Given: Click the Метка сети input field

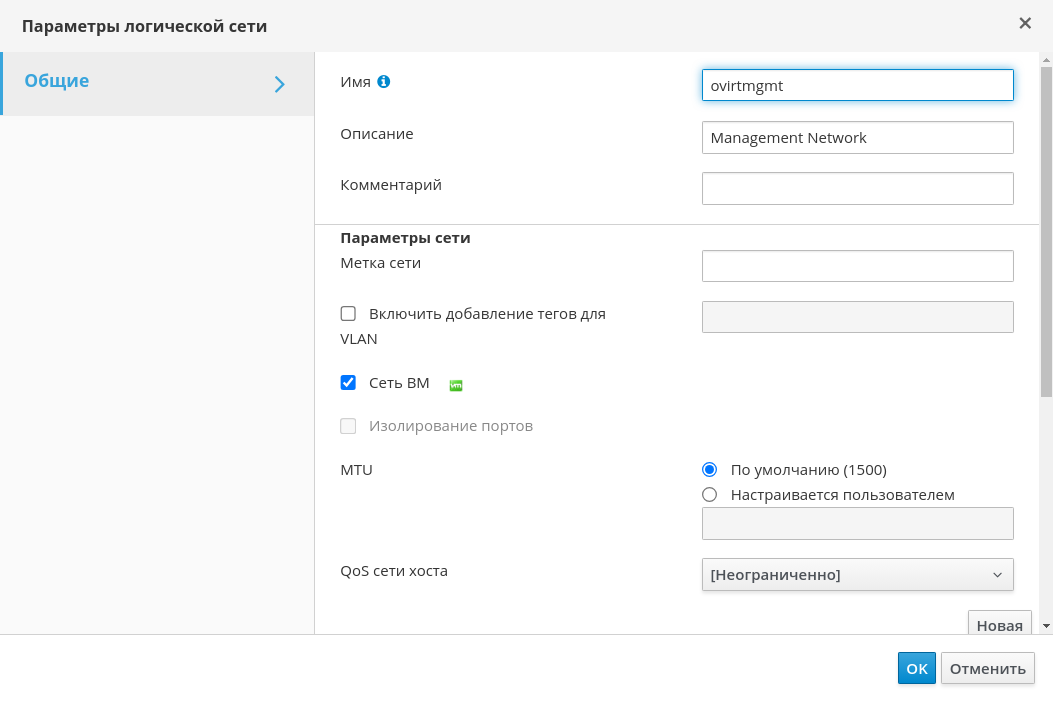Looking at the screenshot, I should click(857, 266).
